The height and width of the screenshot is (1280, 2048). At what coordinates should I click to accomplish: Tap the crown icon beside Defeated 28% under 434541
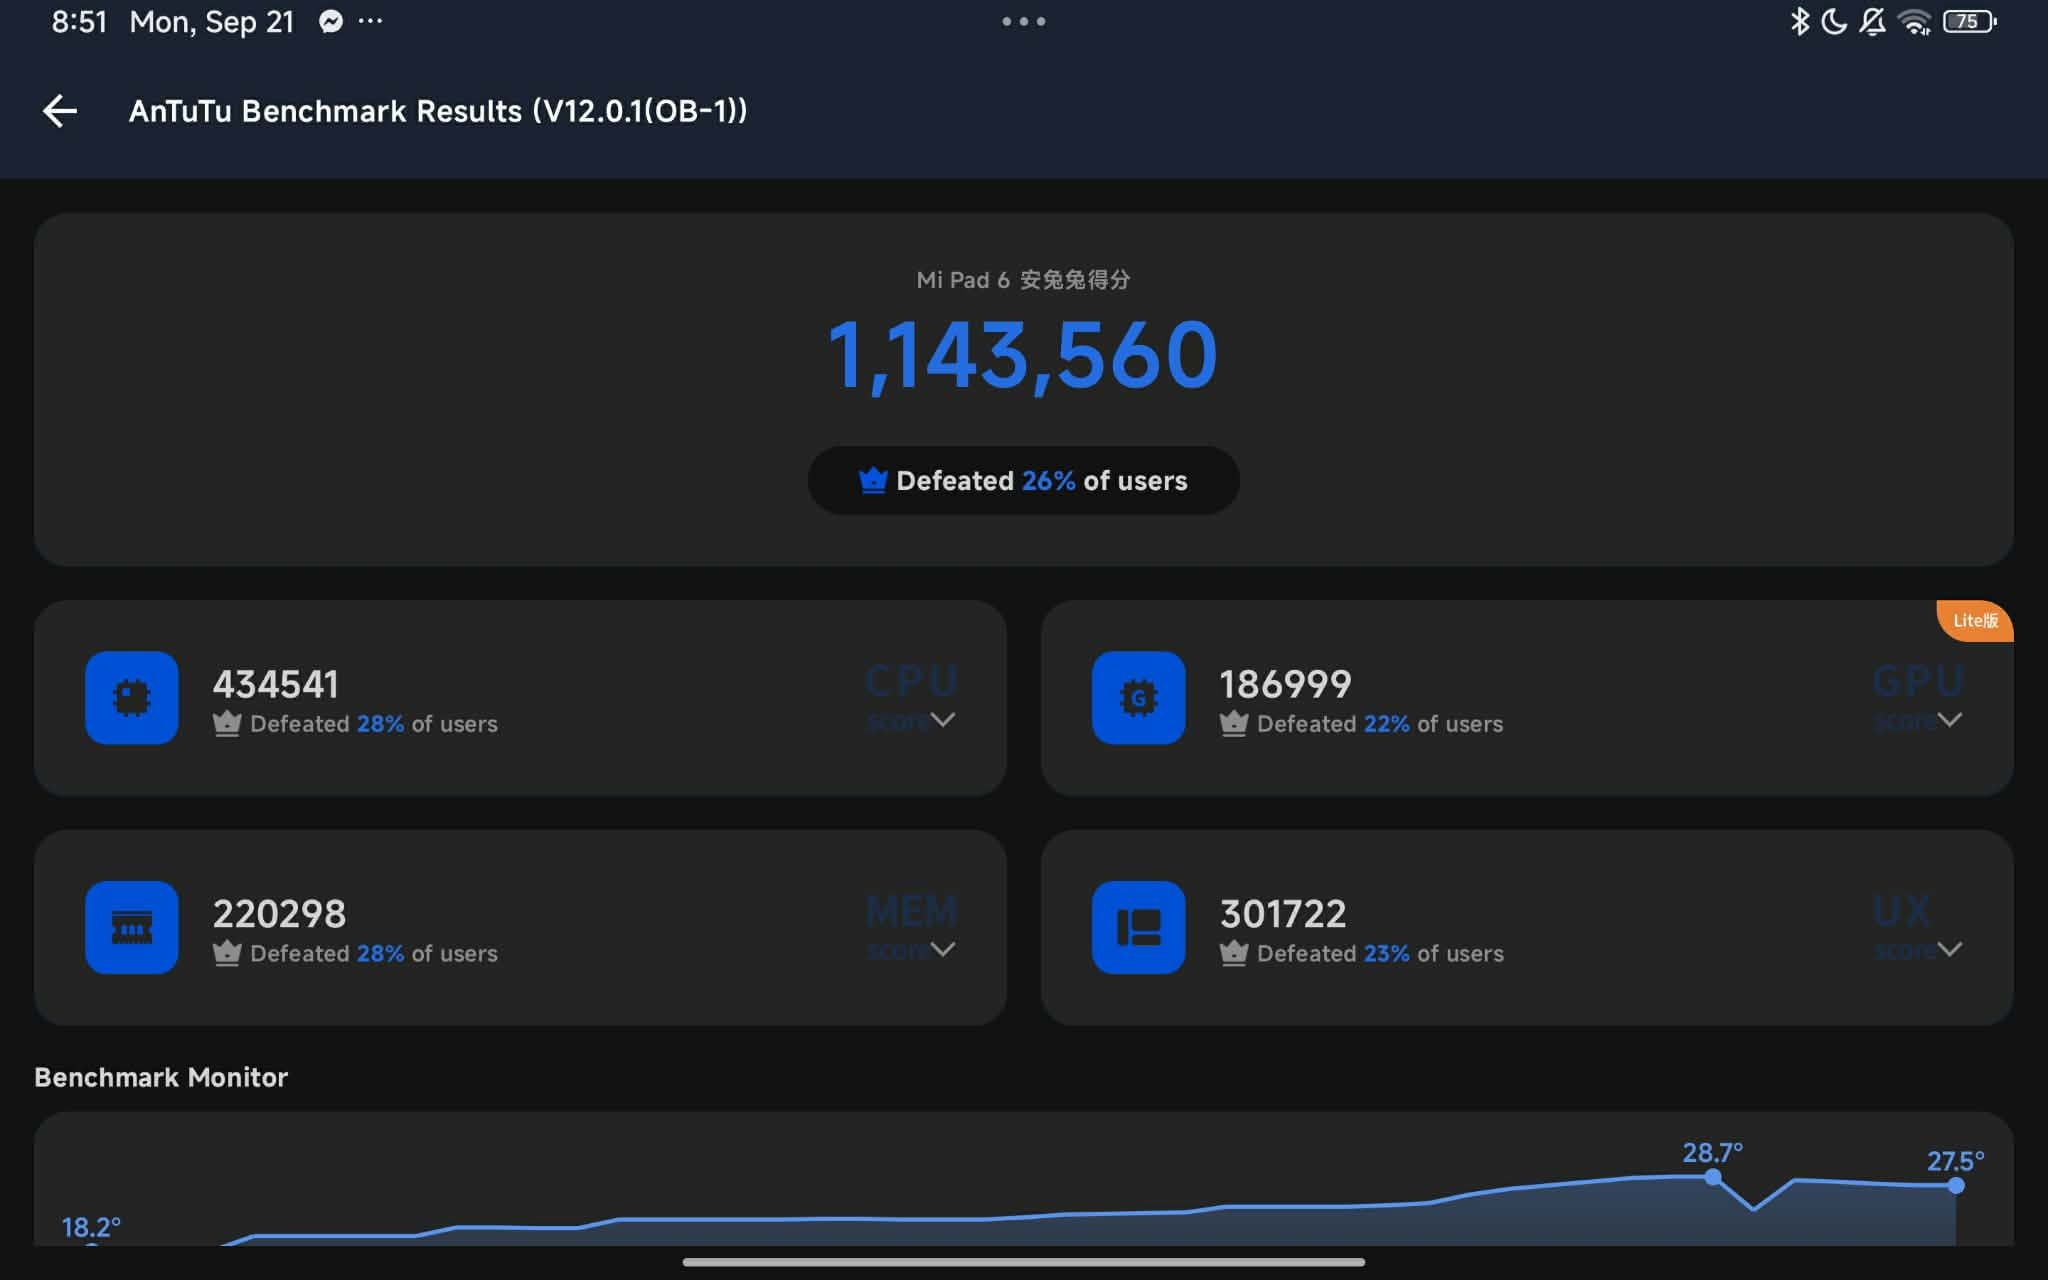[227, 723]
